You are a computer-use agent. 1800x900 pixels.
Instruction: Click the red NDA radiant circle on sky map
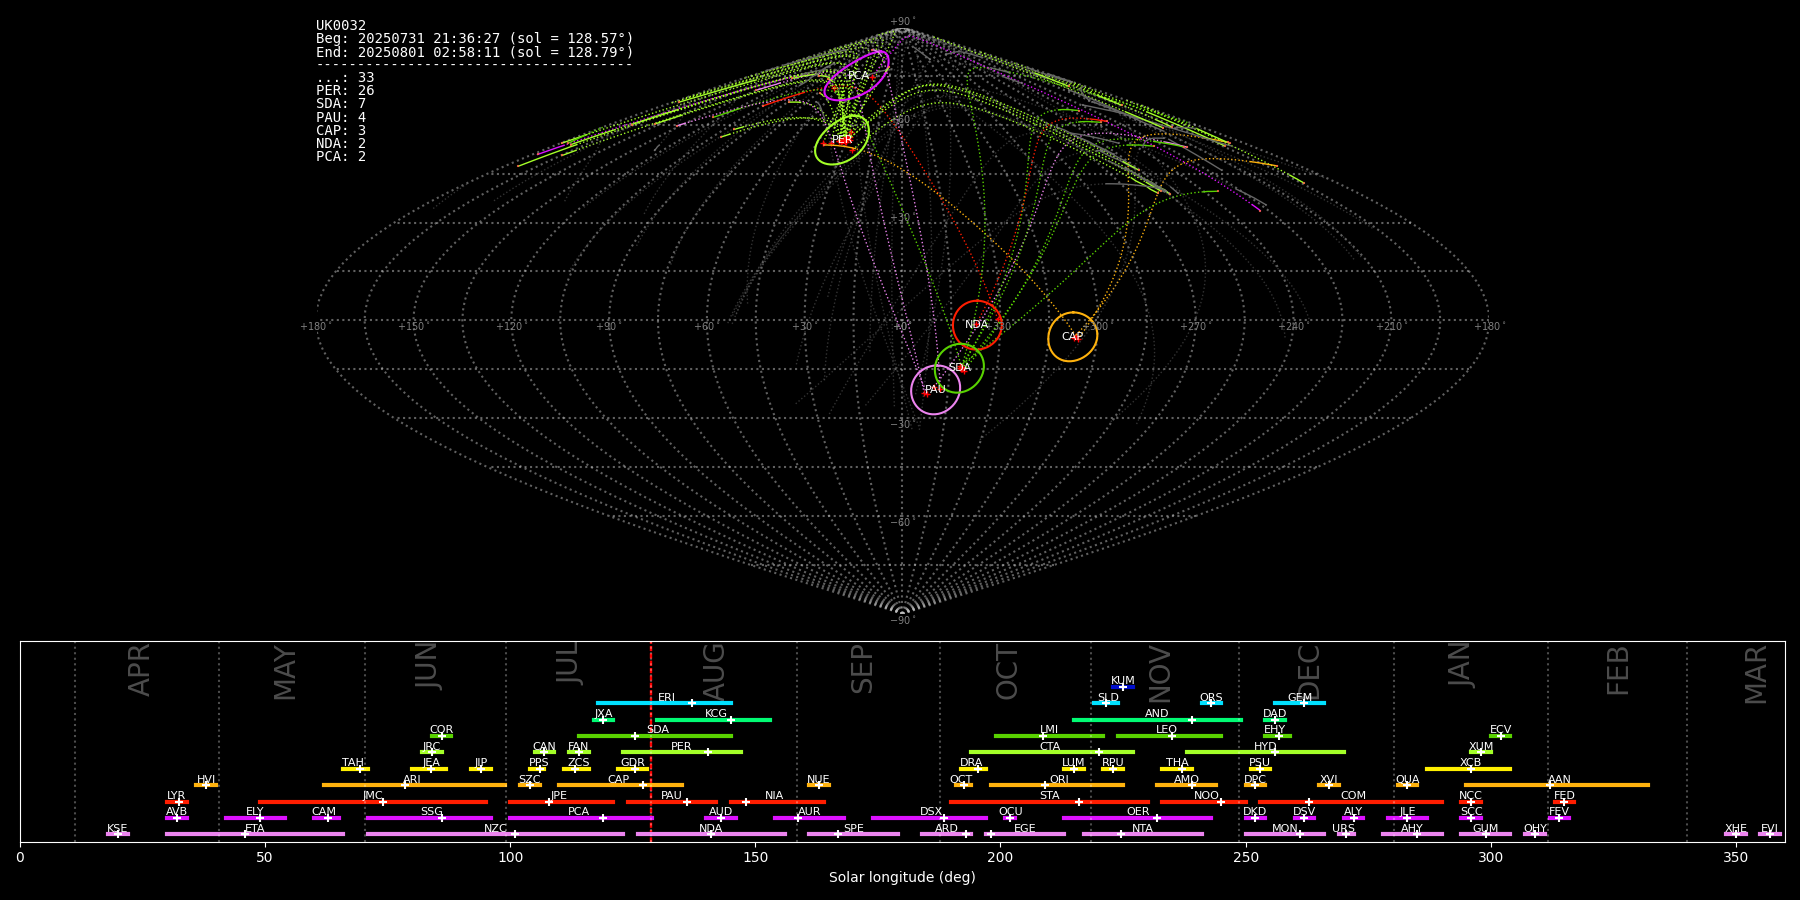tap(977, 325)
